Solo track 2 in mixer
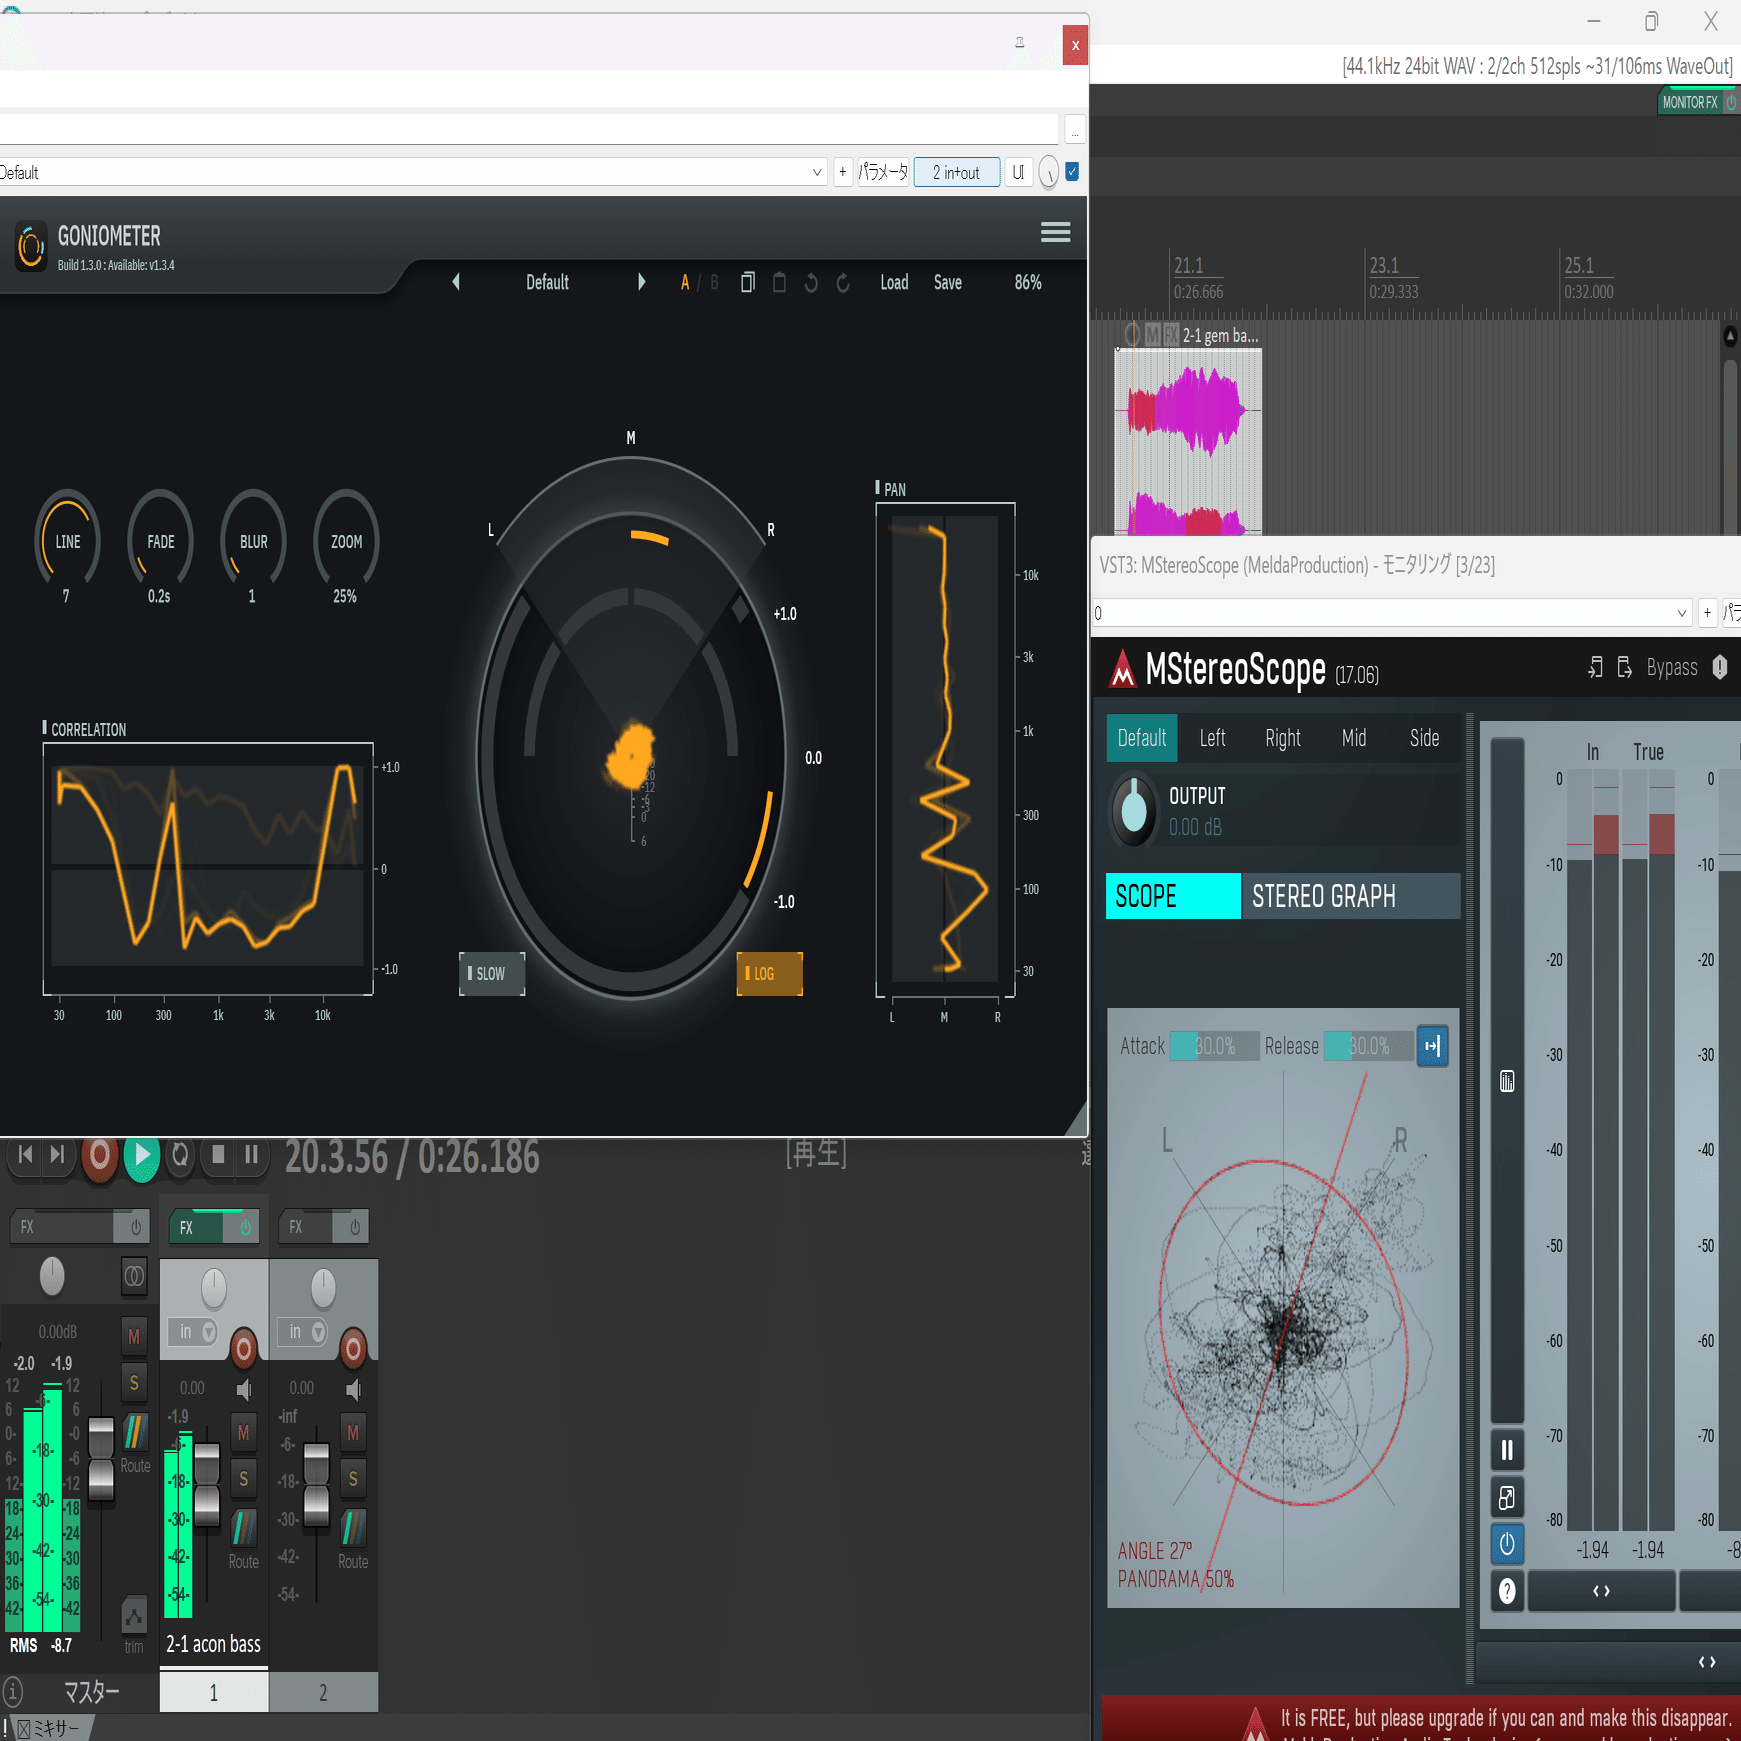This screenshot has width=1741, height=1741. (352, 1479)
